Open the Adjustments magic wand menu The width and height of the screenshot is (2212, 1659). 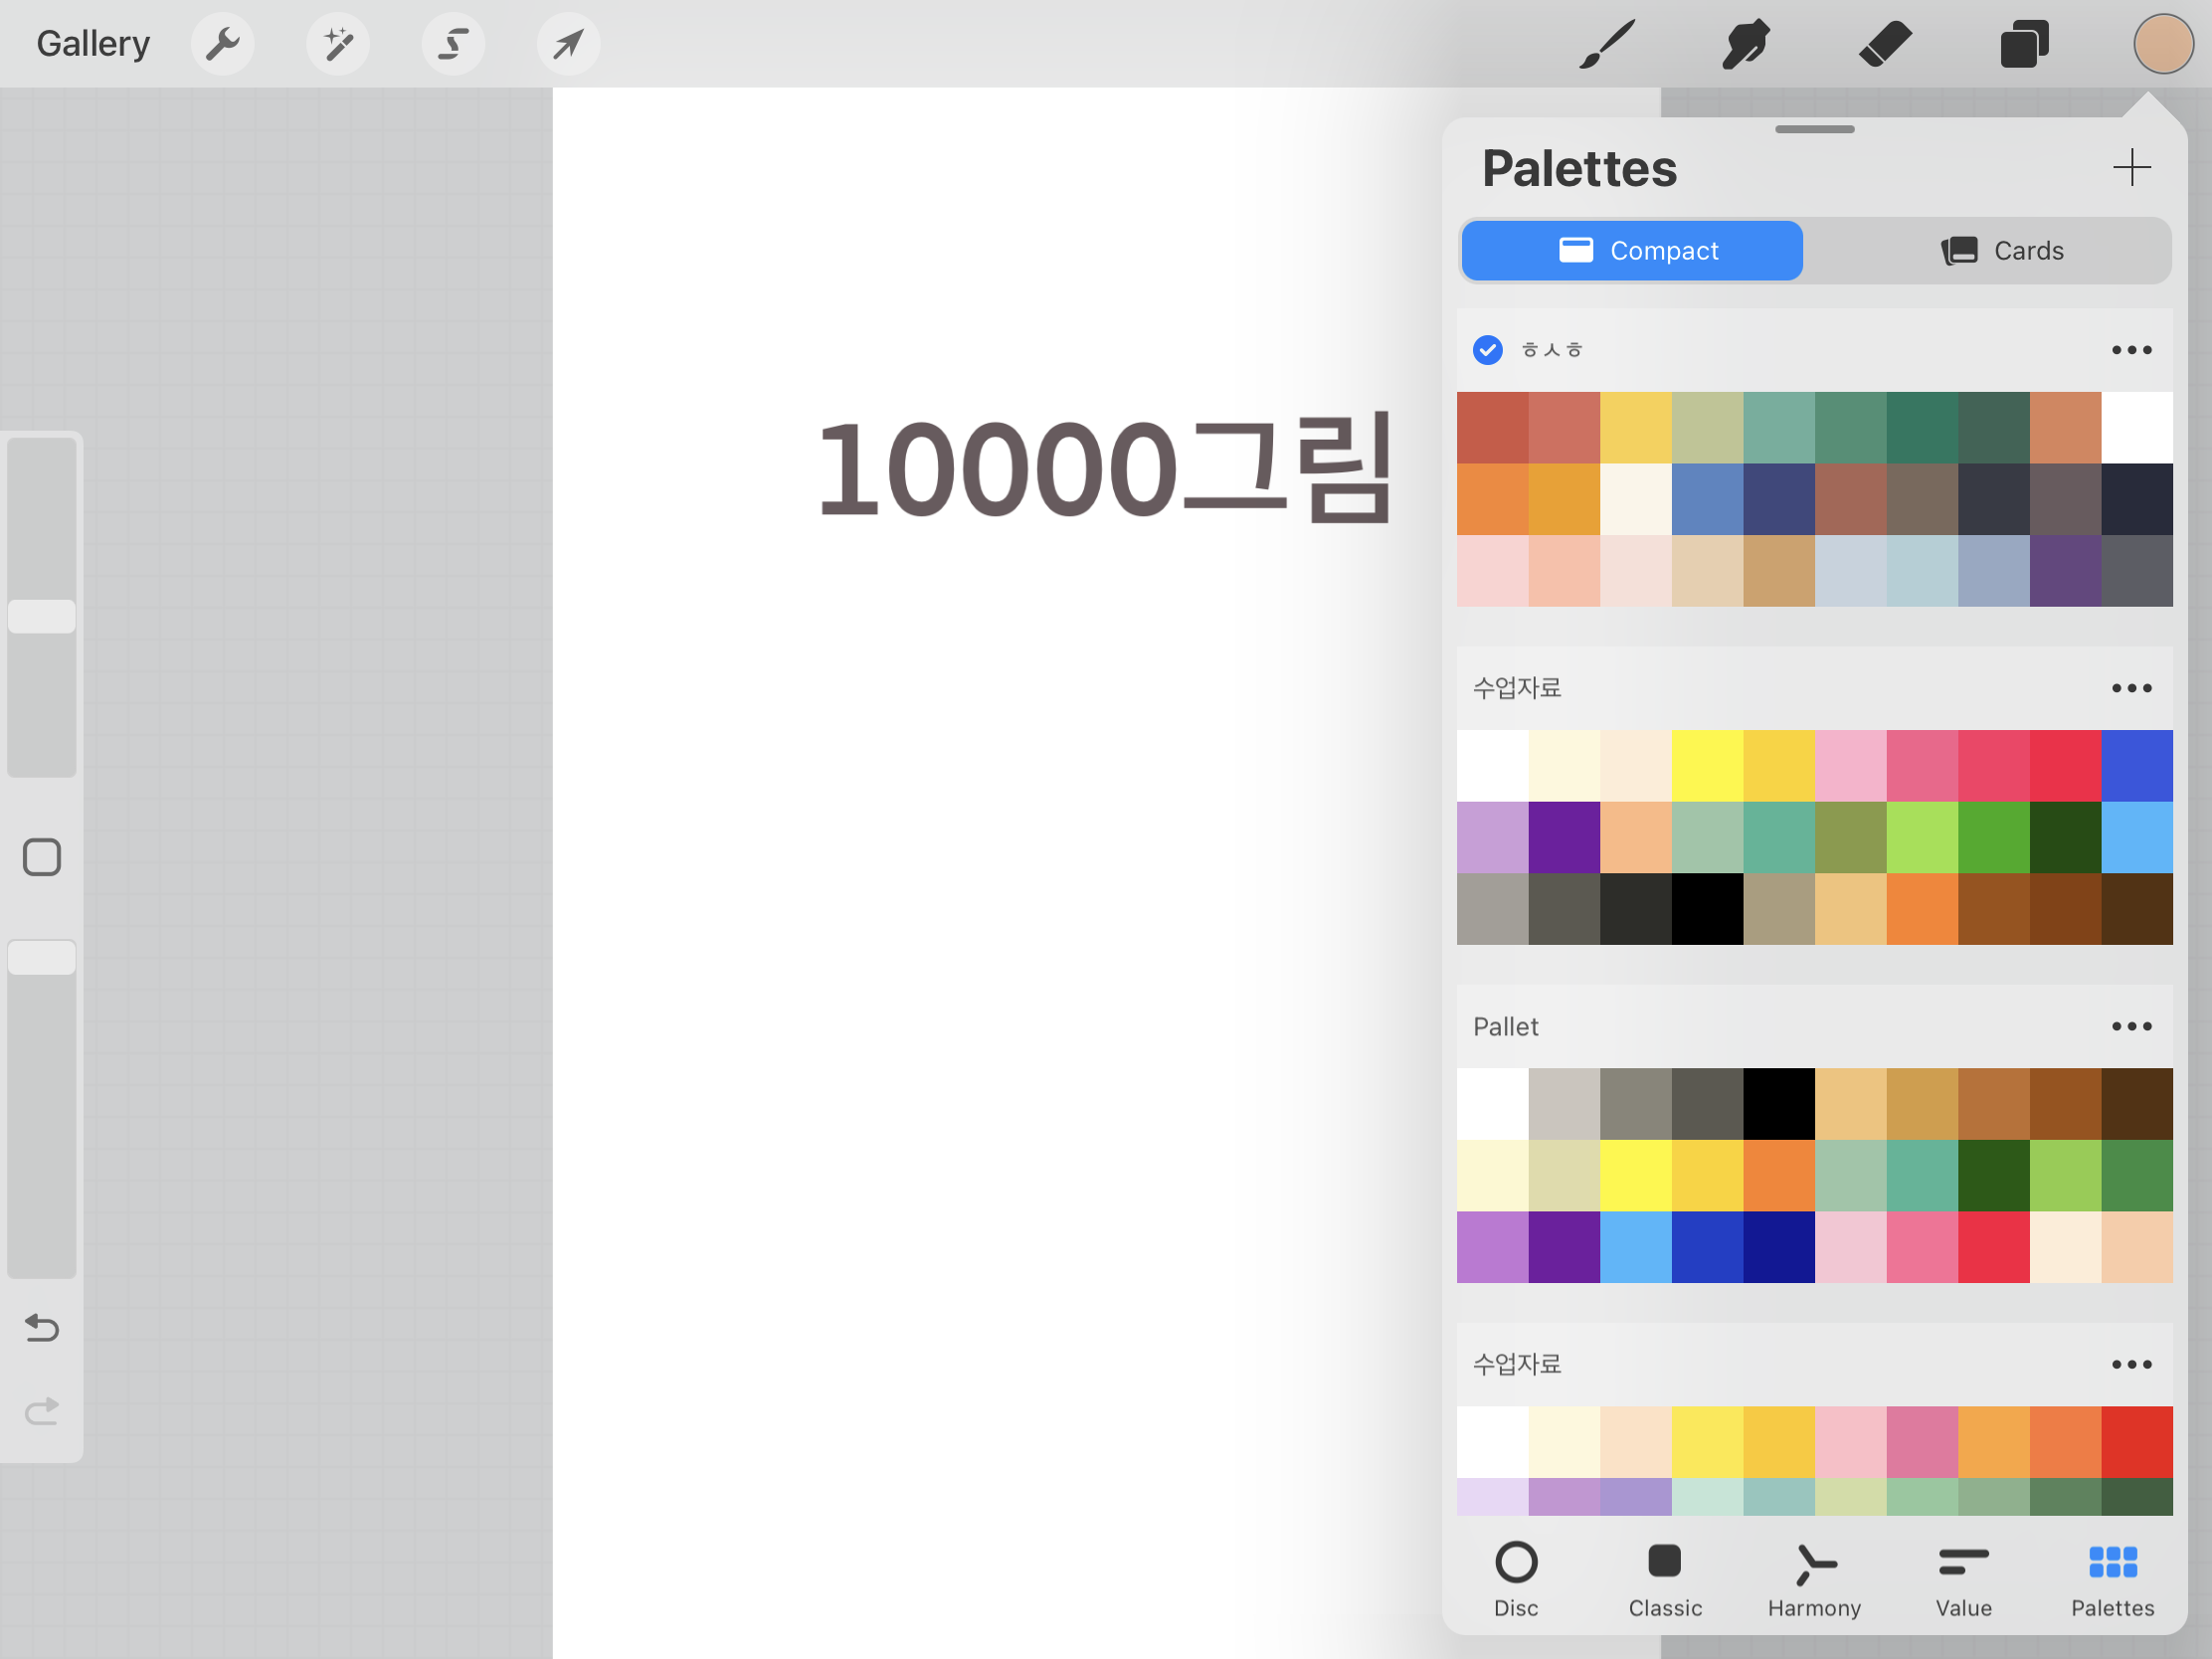[338, 44]
